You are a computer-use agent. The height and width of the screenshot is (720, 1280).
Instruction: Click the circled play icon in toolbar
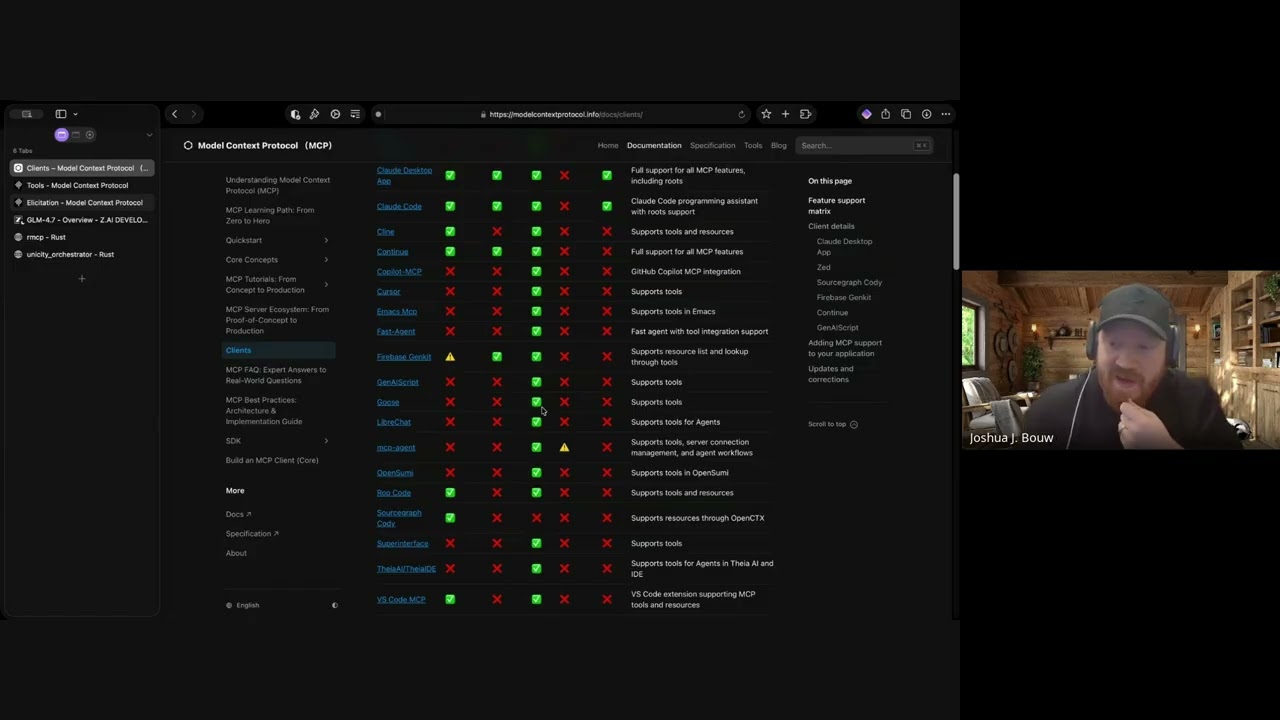pyautogui.click(x=335, y=114)
